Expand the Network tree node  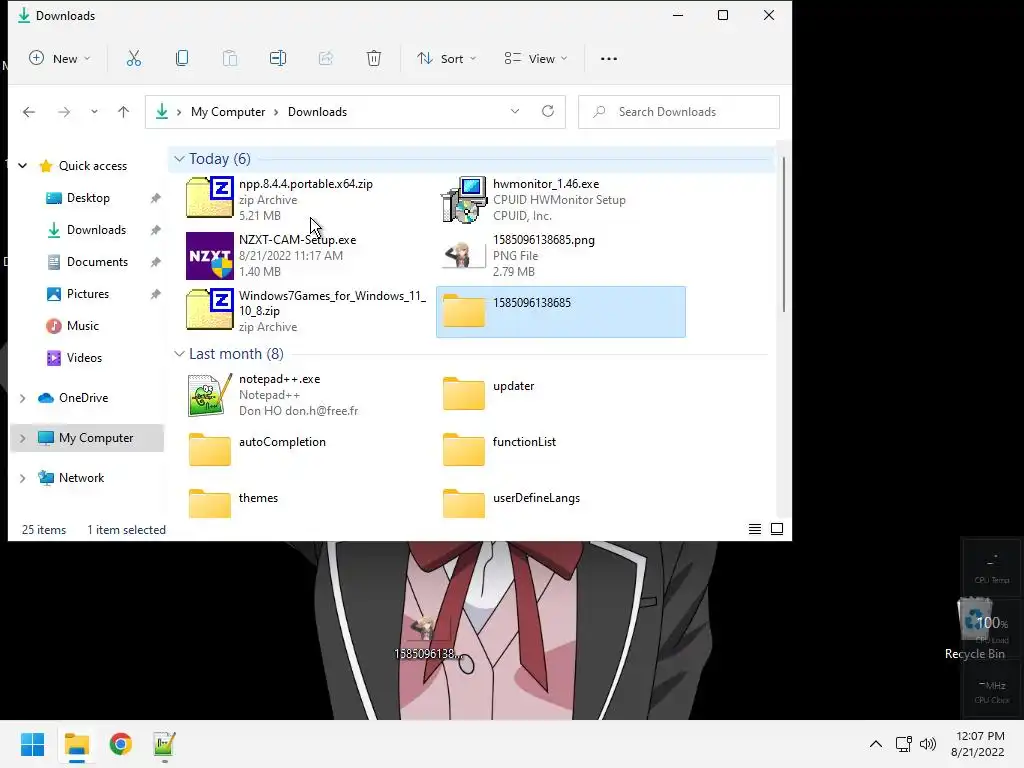coord(22,478)
